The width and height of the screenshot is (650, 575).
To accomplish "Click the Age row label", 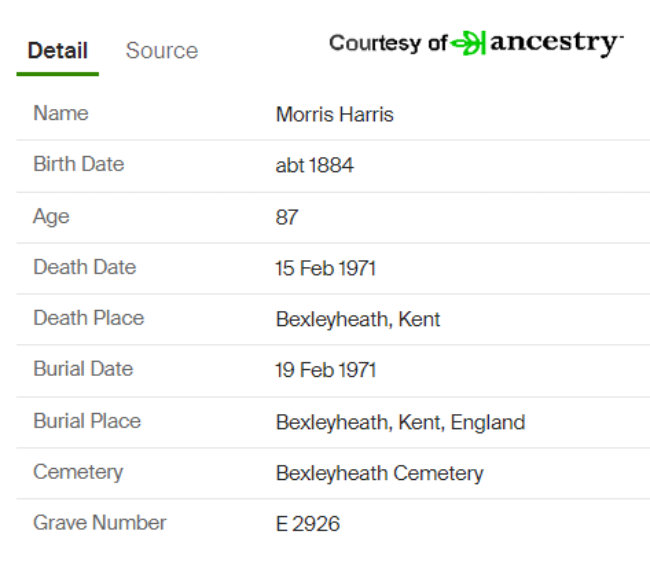I will point(51,216).
